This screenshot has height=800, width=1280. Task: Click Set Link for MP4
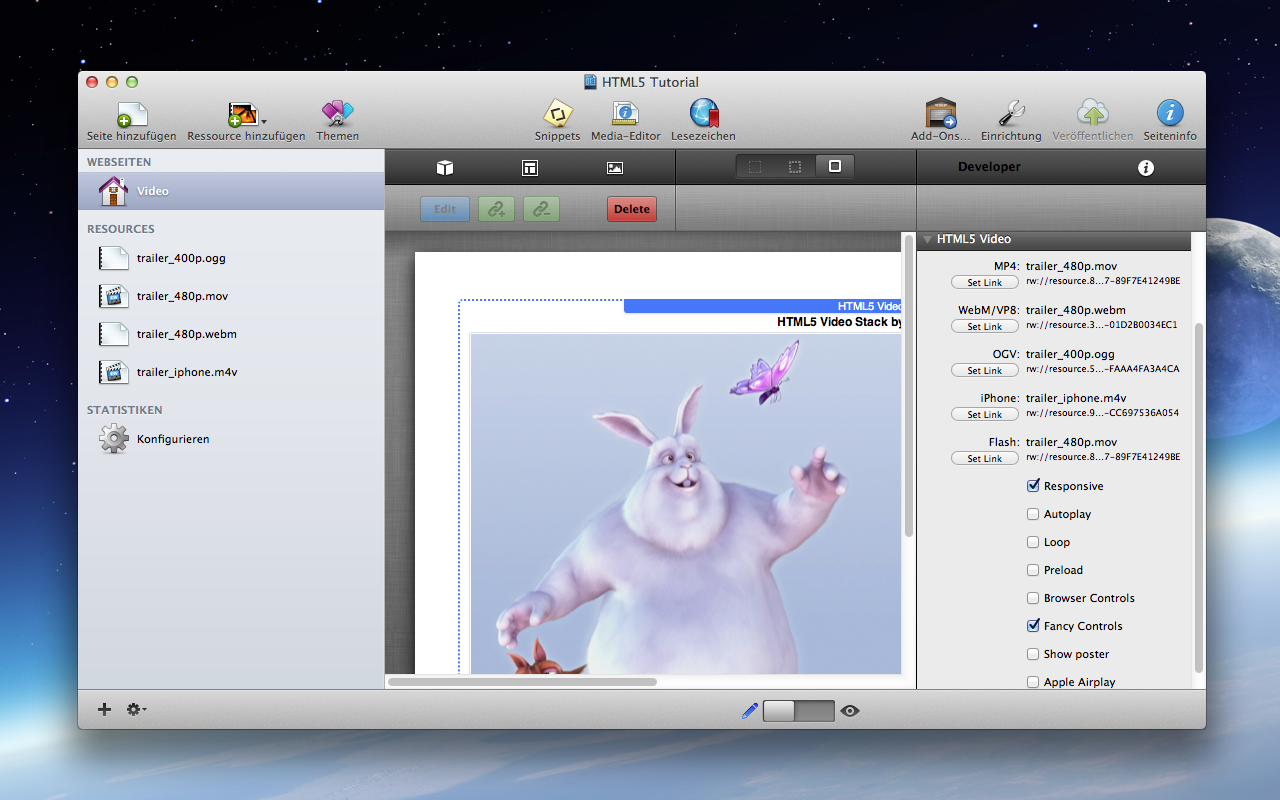pos(985,283)
